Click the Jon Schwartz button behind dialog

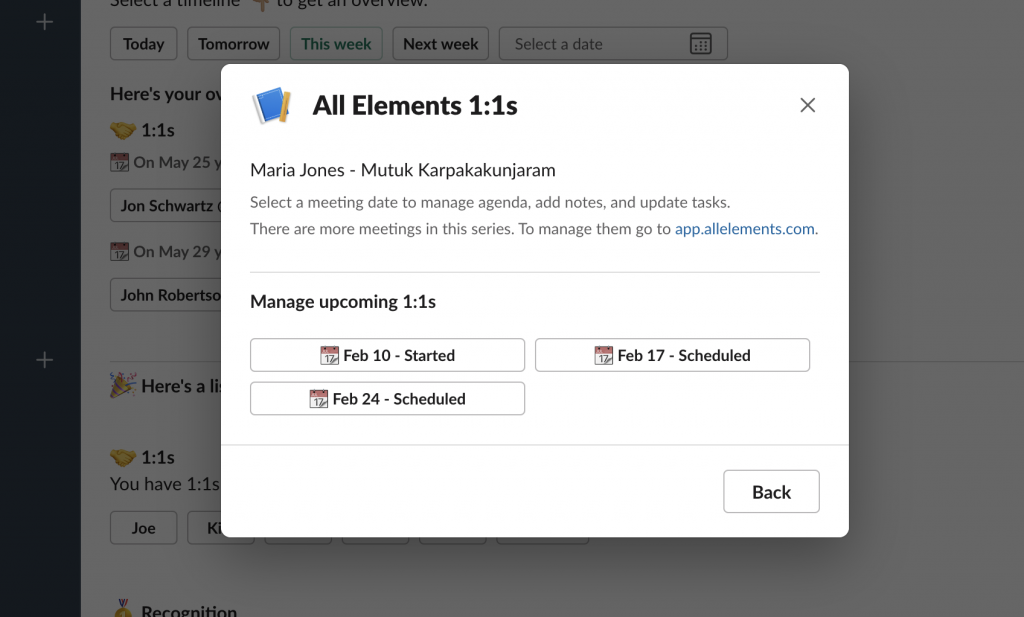tap(166, 206)
